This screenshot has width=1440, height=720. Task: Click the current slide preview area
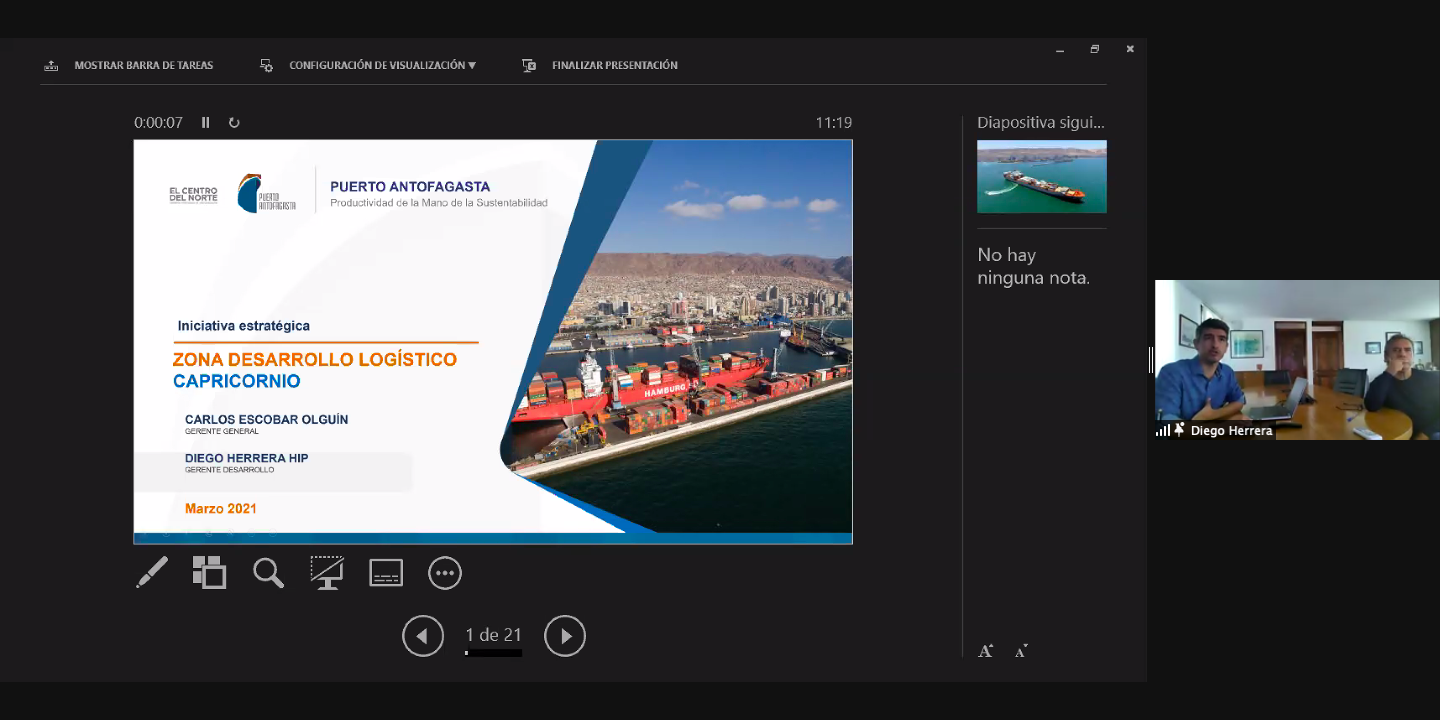tap(493, 341)
